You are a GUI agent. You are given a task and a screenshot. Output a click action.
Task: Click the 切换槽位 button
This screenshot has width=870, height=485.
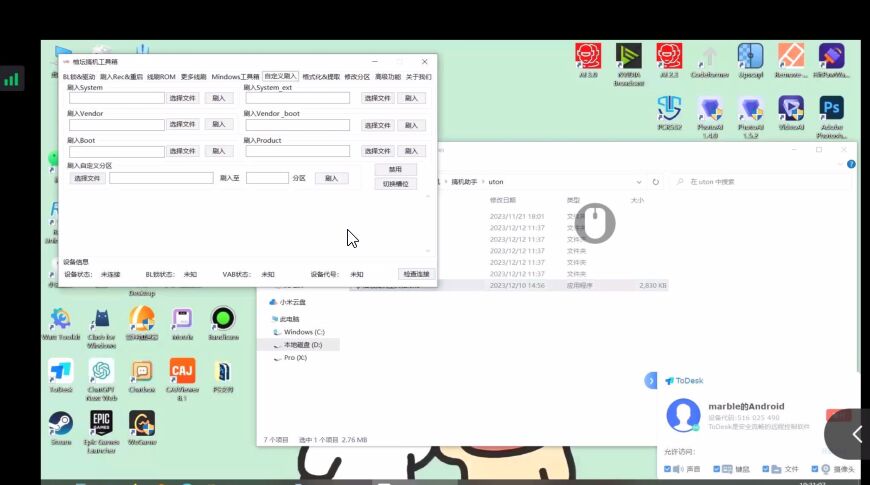click(x=395, y=184)
